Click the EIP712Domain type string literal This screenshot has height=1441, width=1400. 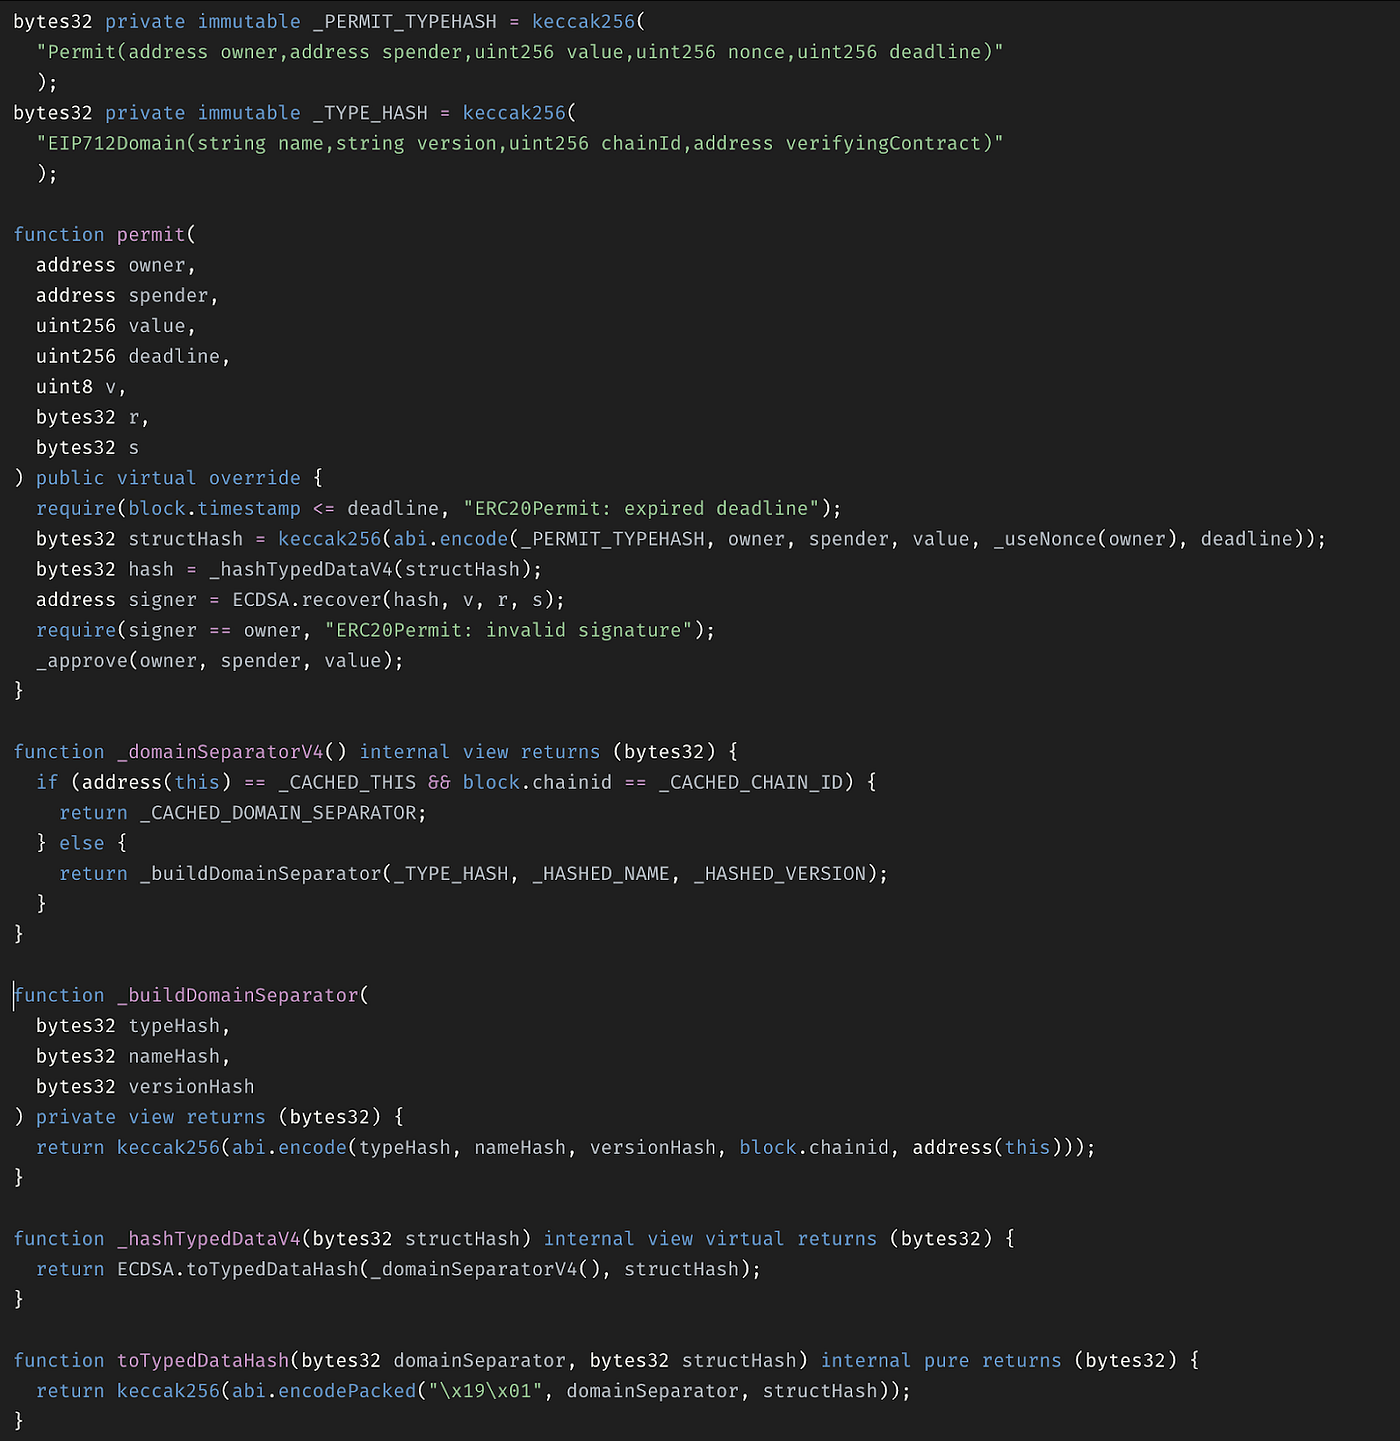(520, 143)
